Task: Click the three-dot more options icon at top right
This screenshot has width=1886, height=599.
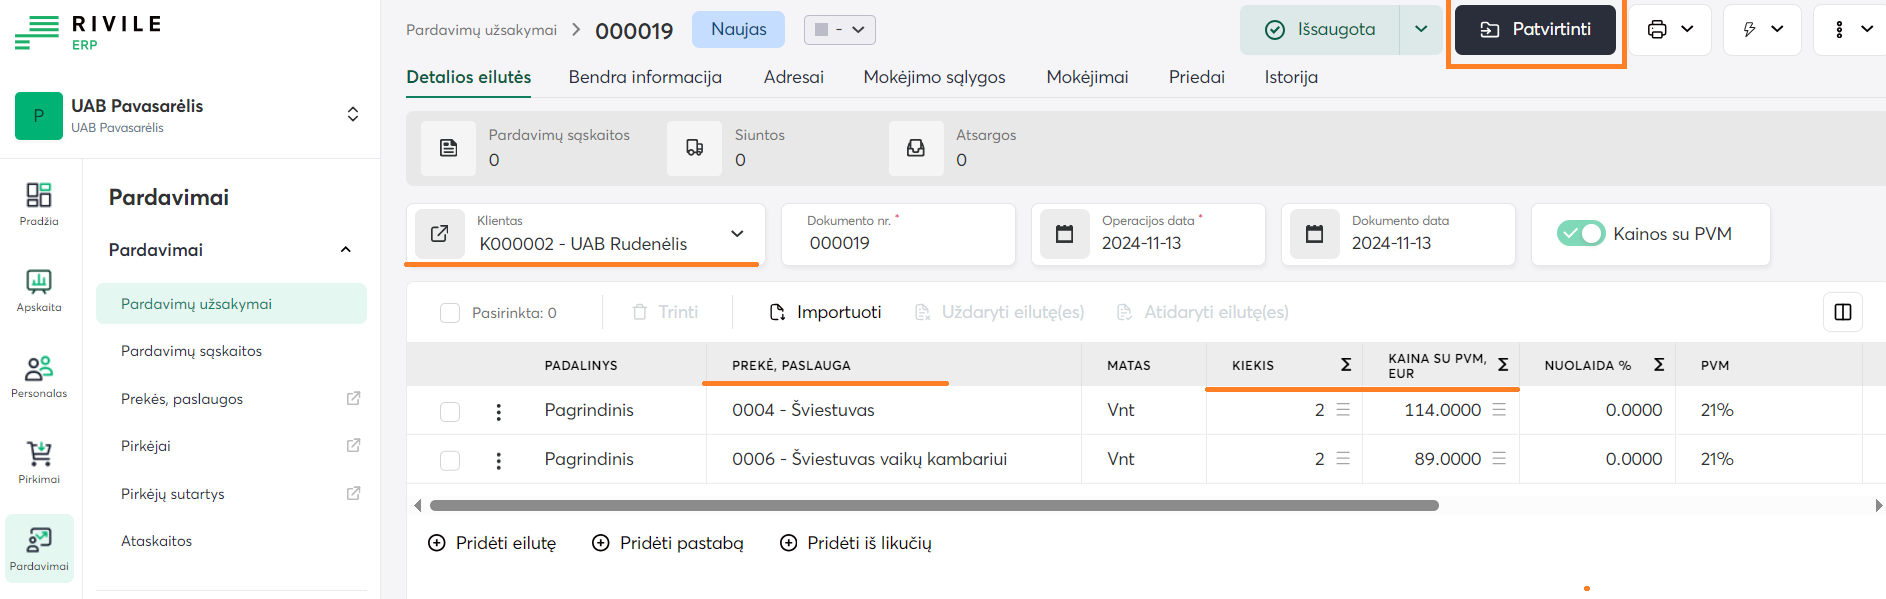Action: click(1839, 30)
